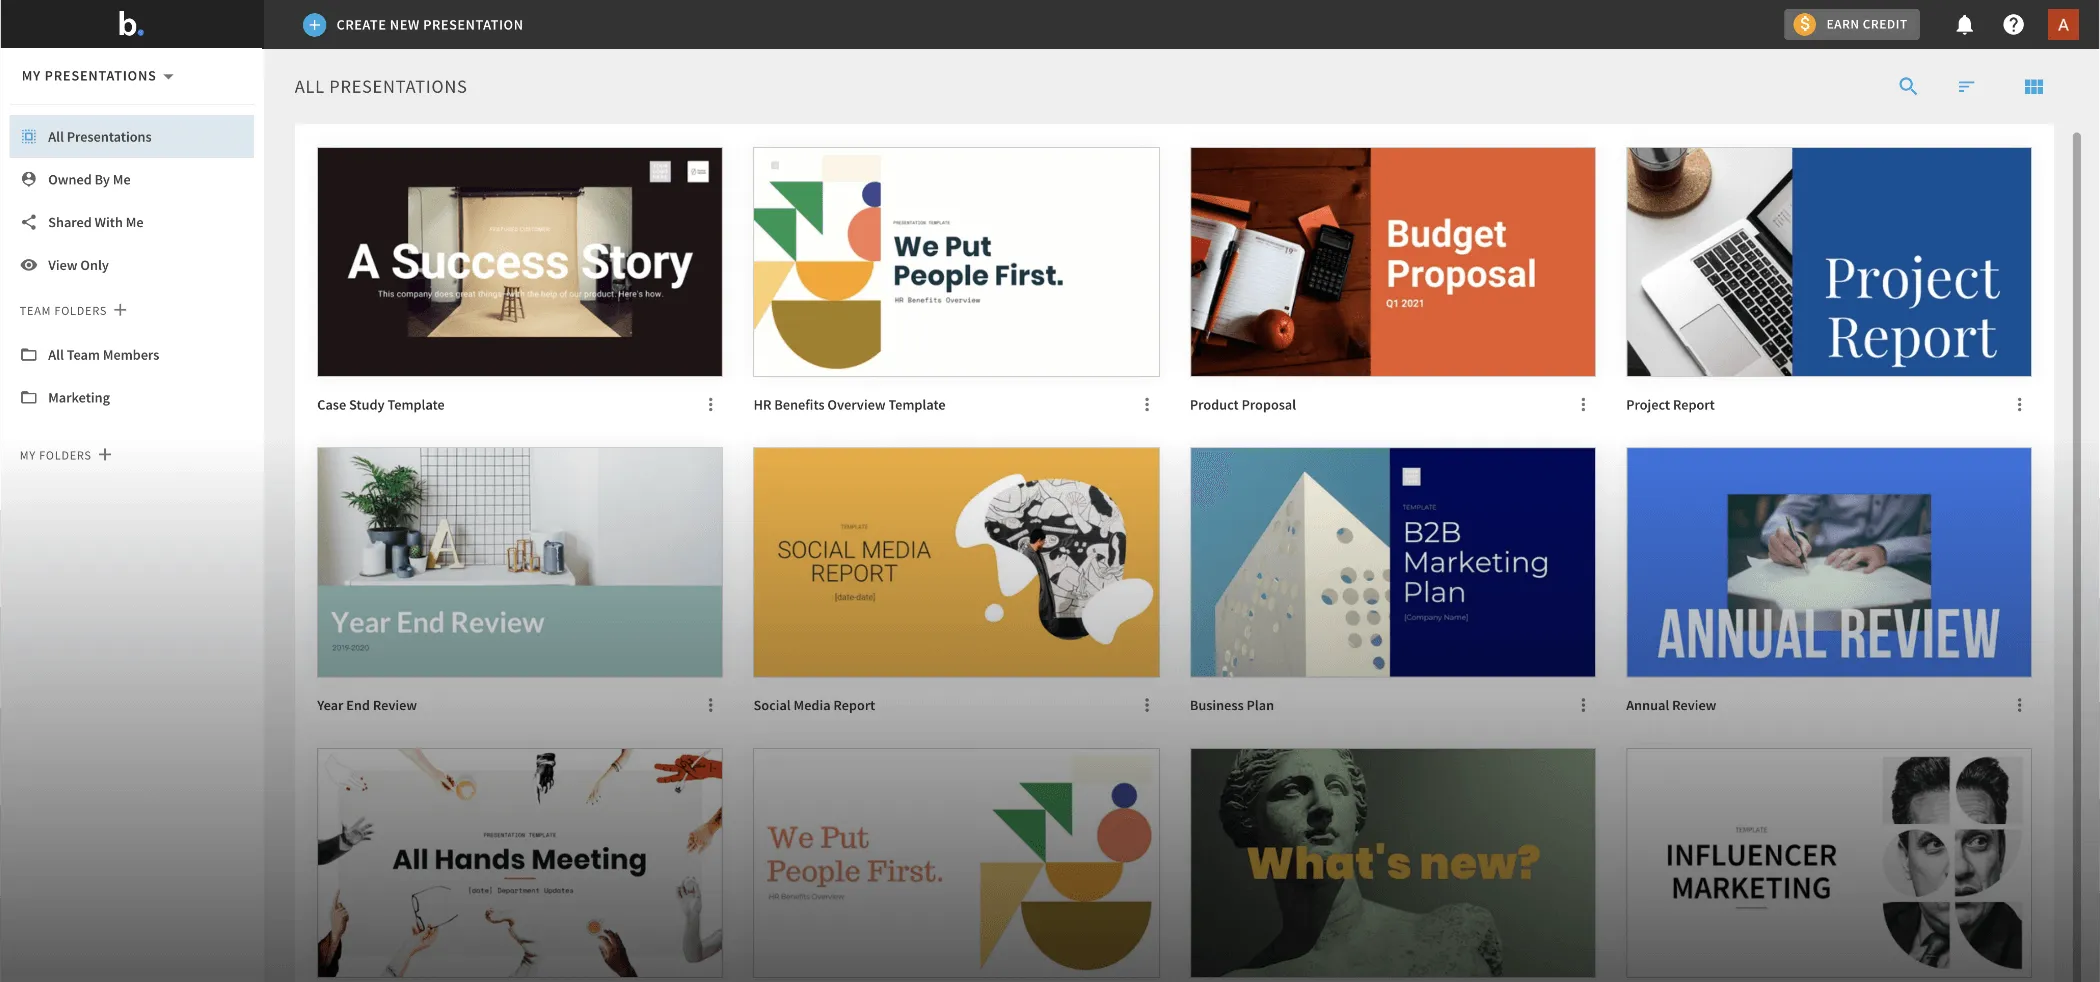2100x982 pixels.
Task: Add a new team folder
Action: point(121,310)
